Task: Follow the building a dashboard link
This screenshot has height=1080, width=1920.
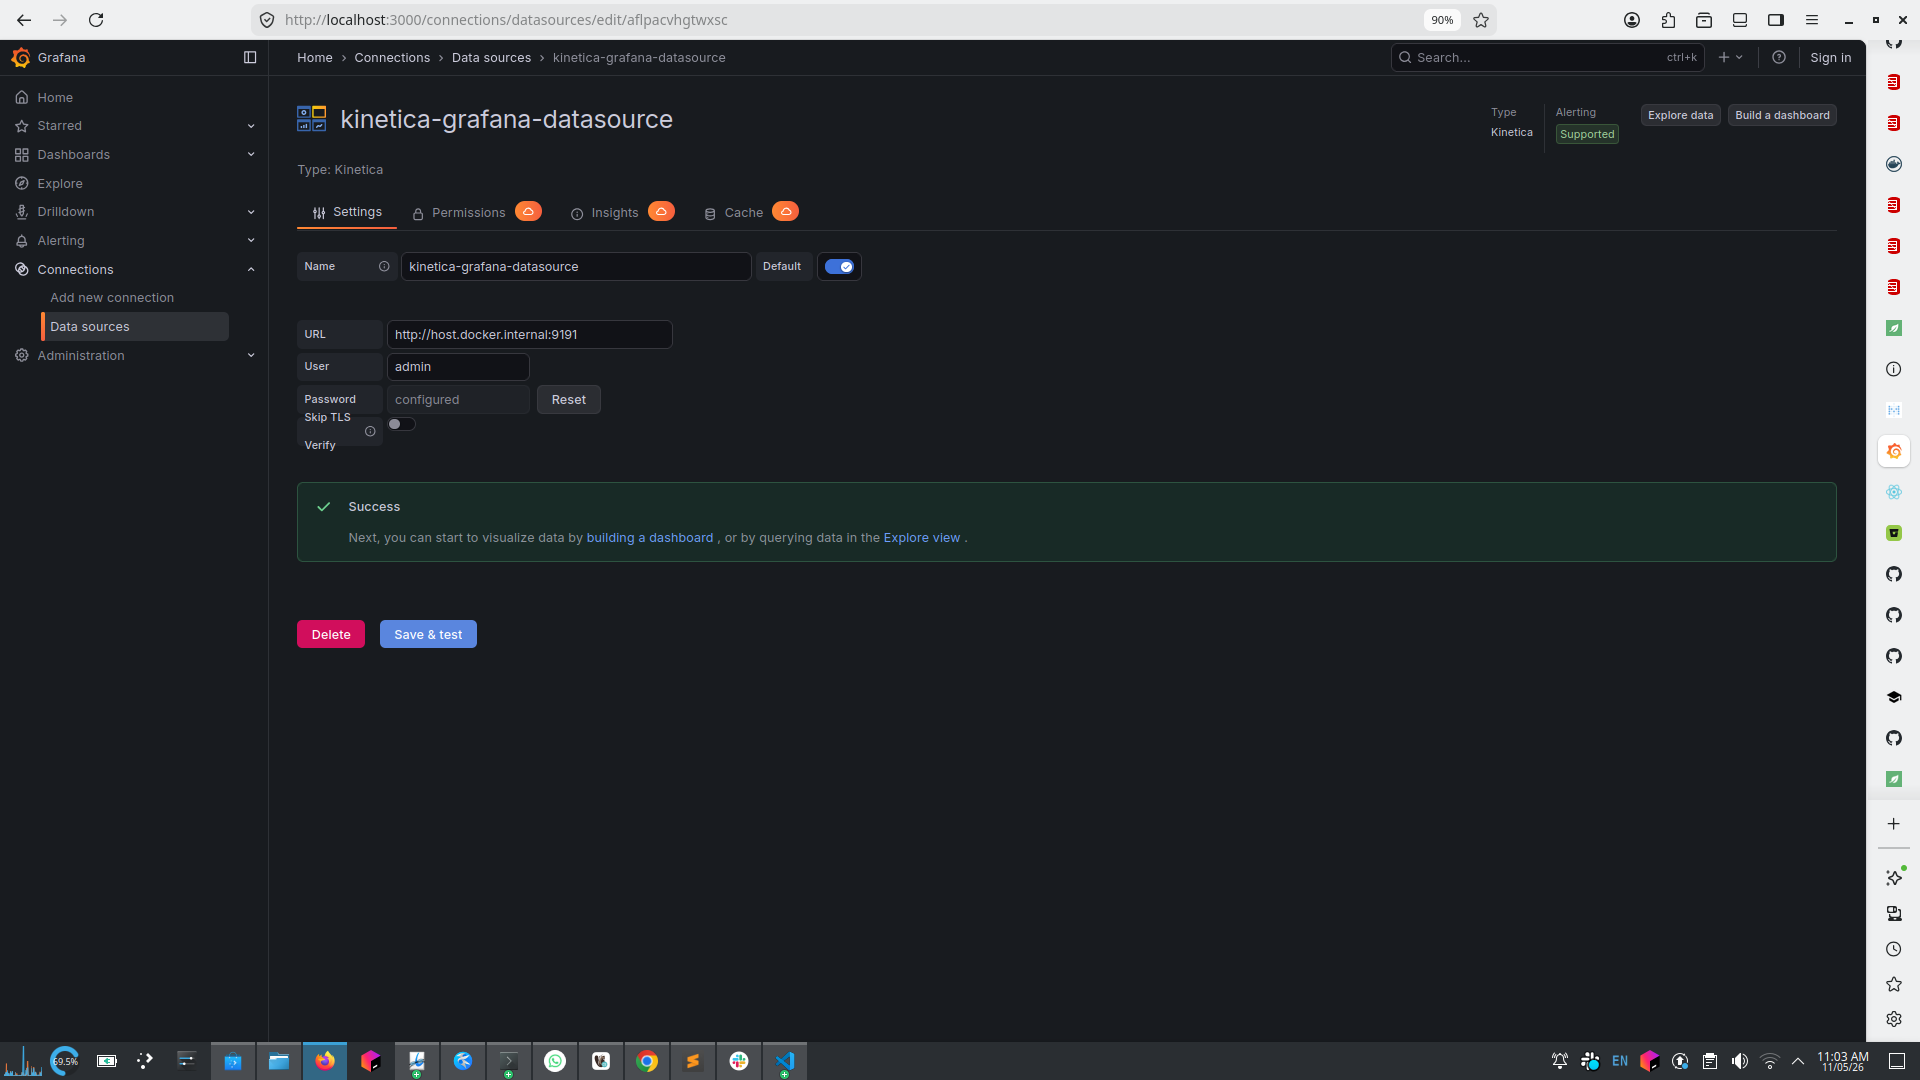Action: (x=650, y=538)
